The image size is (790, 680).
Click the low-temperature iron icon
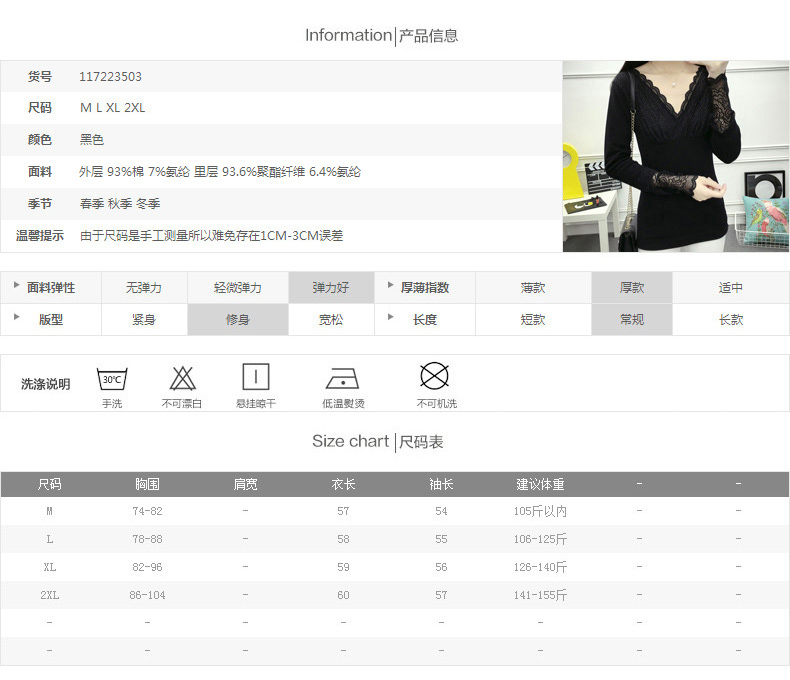pos(342,378)
